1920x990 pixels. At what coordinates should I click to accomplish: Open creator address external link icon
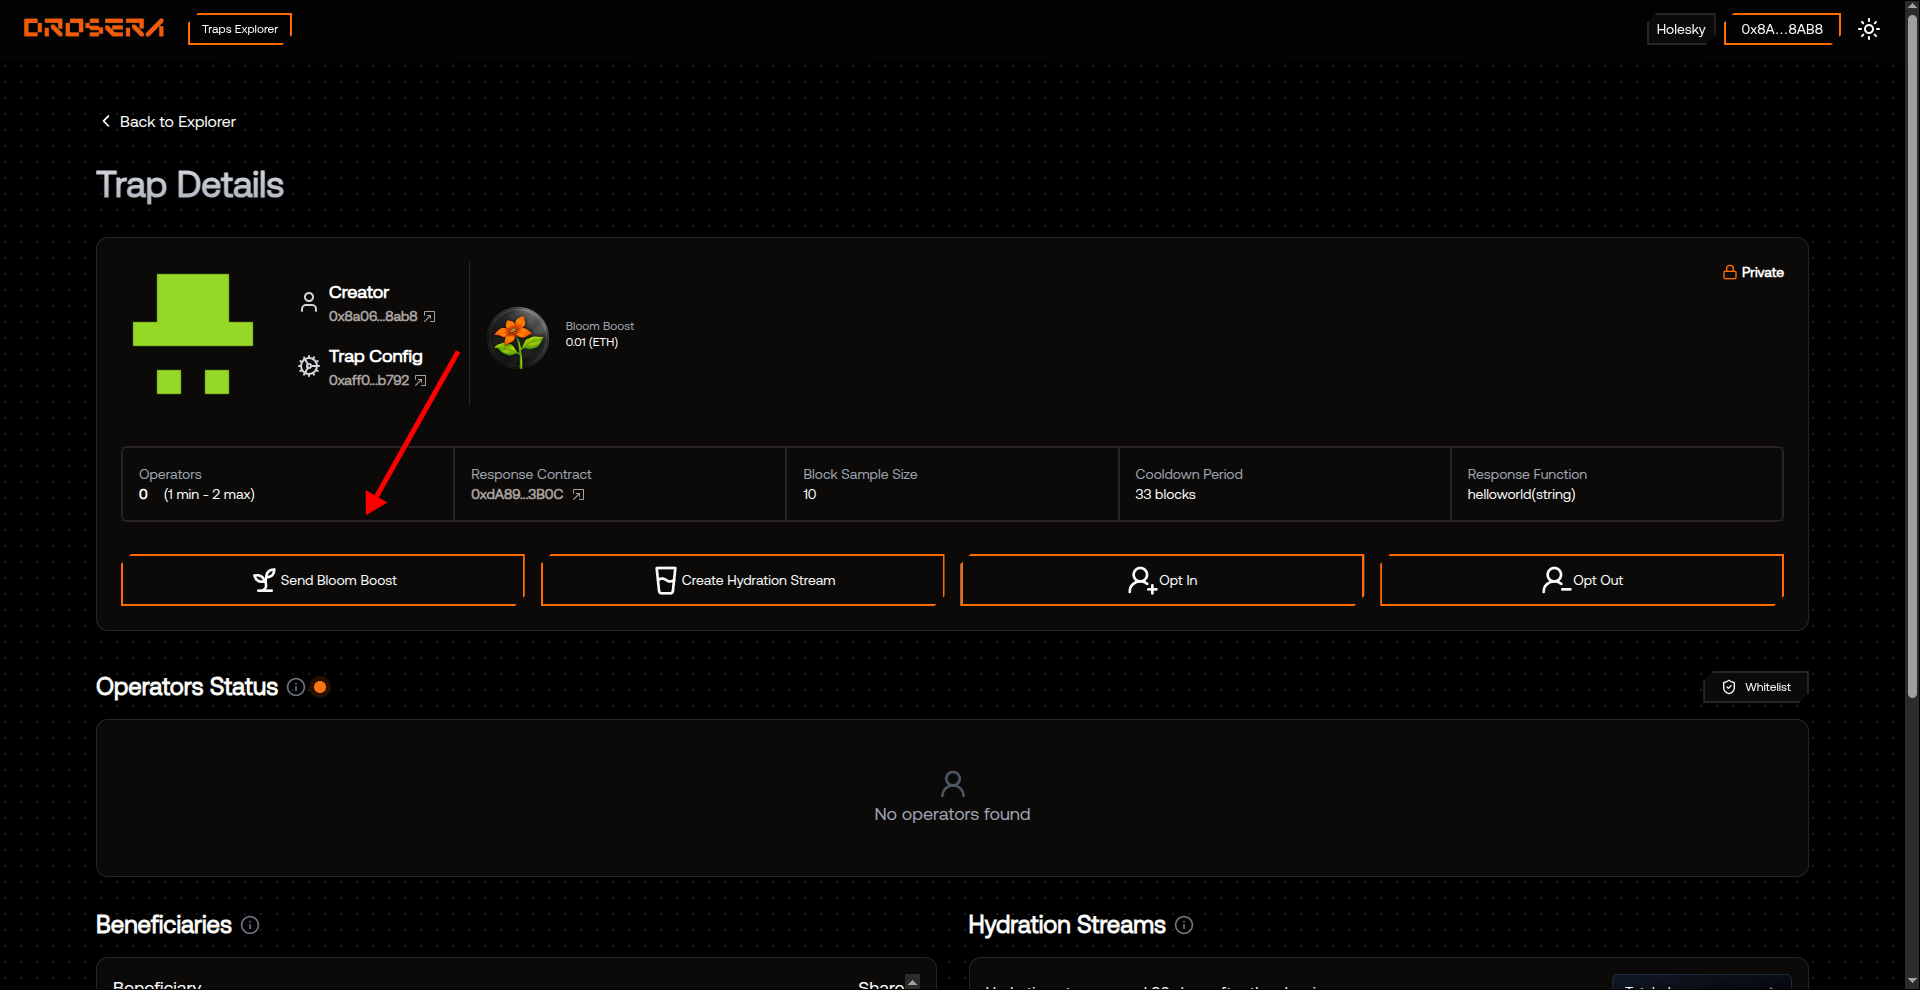(x=430, y=316)
